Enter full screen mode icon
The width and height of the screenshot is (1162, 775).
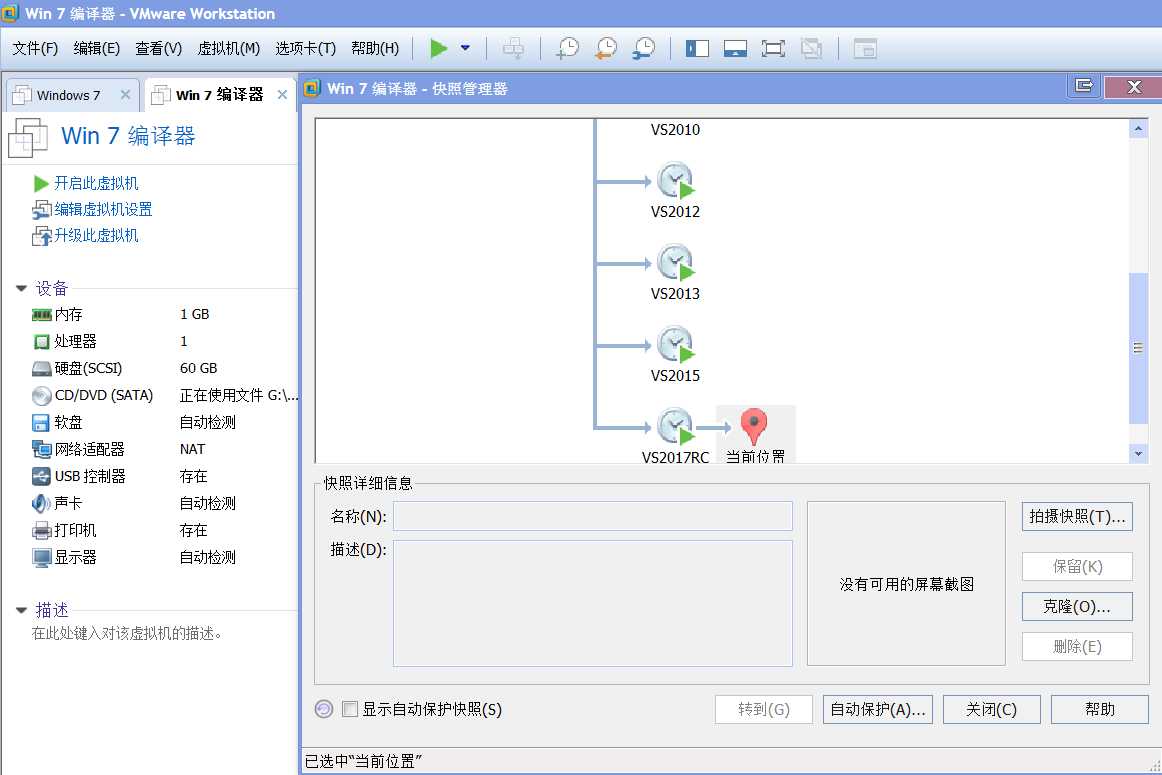click(x=773, y=49)
